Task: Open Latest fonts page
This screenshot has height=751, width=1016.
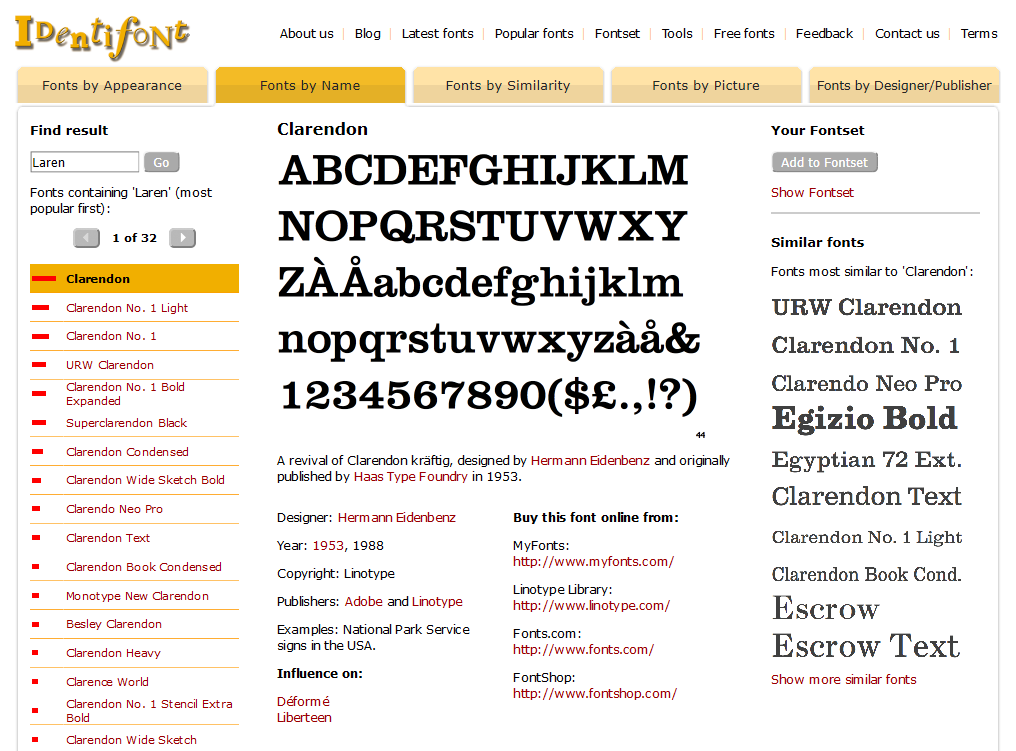Action: click(x=437, y=34)
